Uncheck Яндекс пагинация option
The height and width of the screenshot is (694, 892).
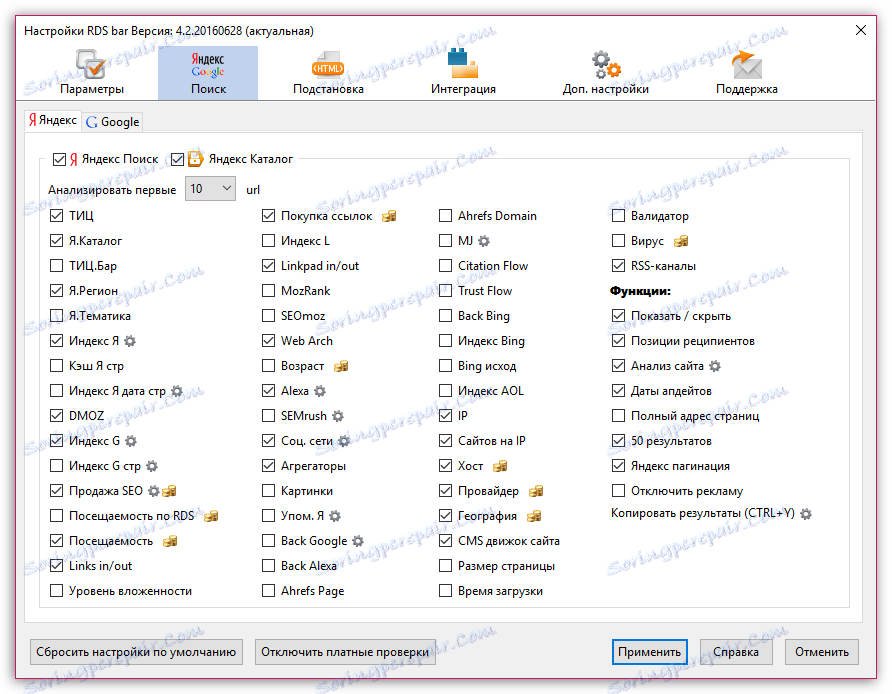coord(618,466)
